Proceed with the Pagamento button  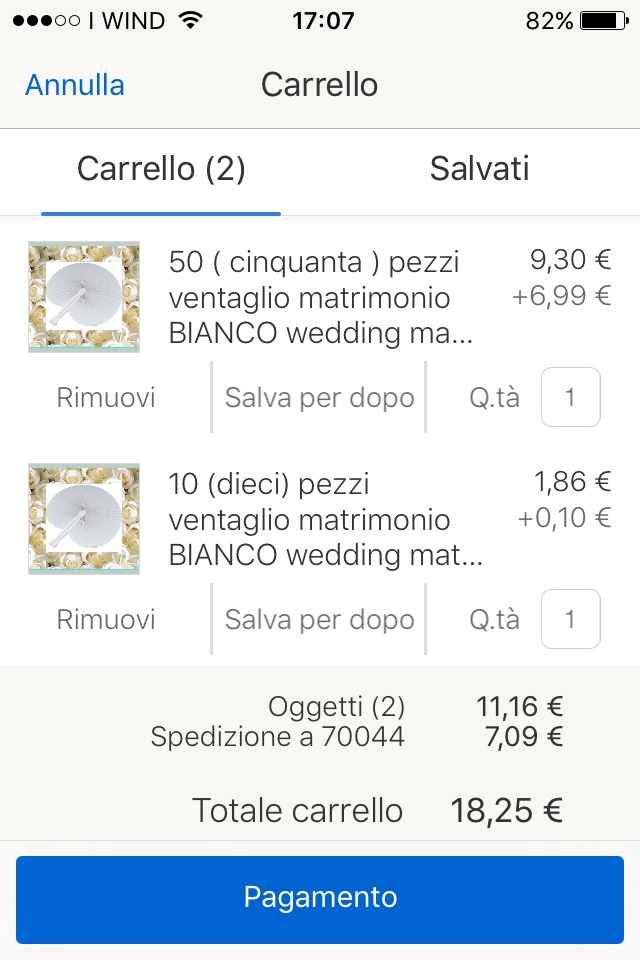pyautogui.click(x=320, y=897)
